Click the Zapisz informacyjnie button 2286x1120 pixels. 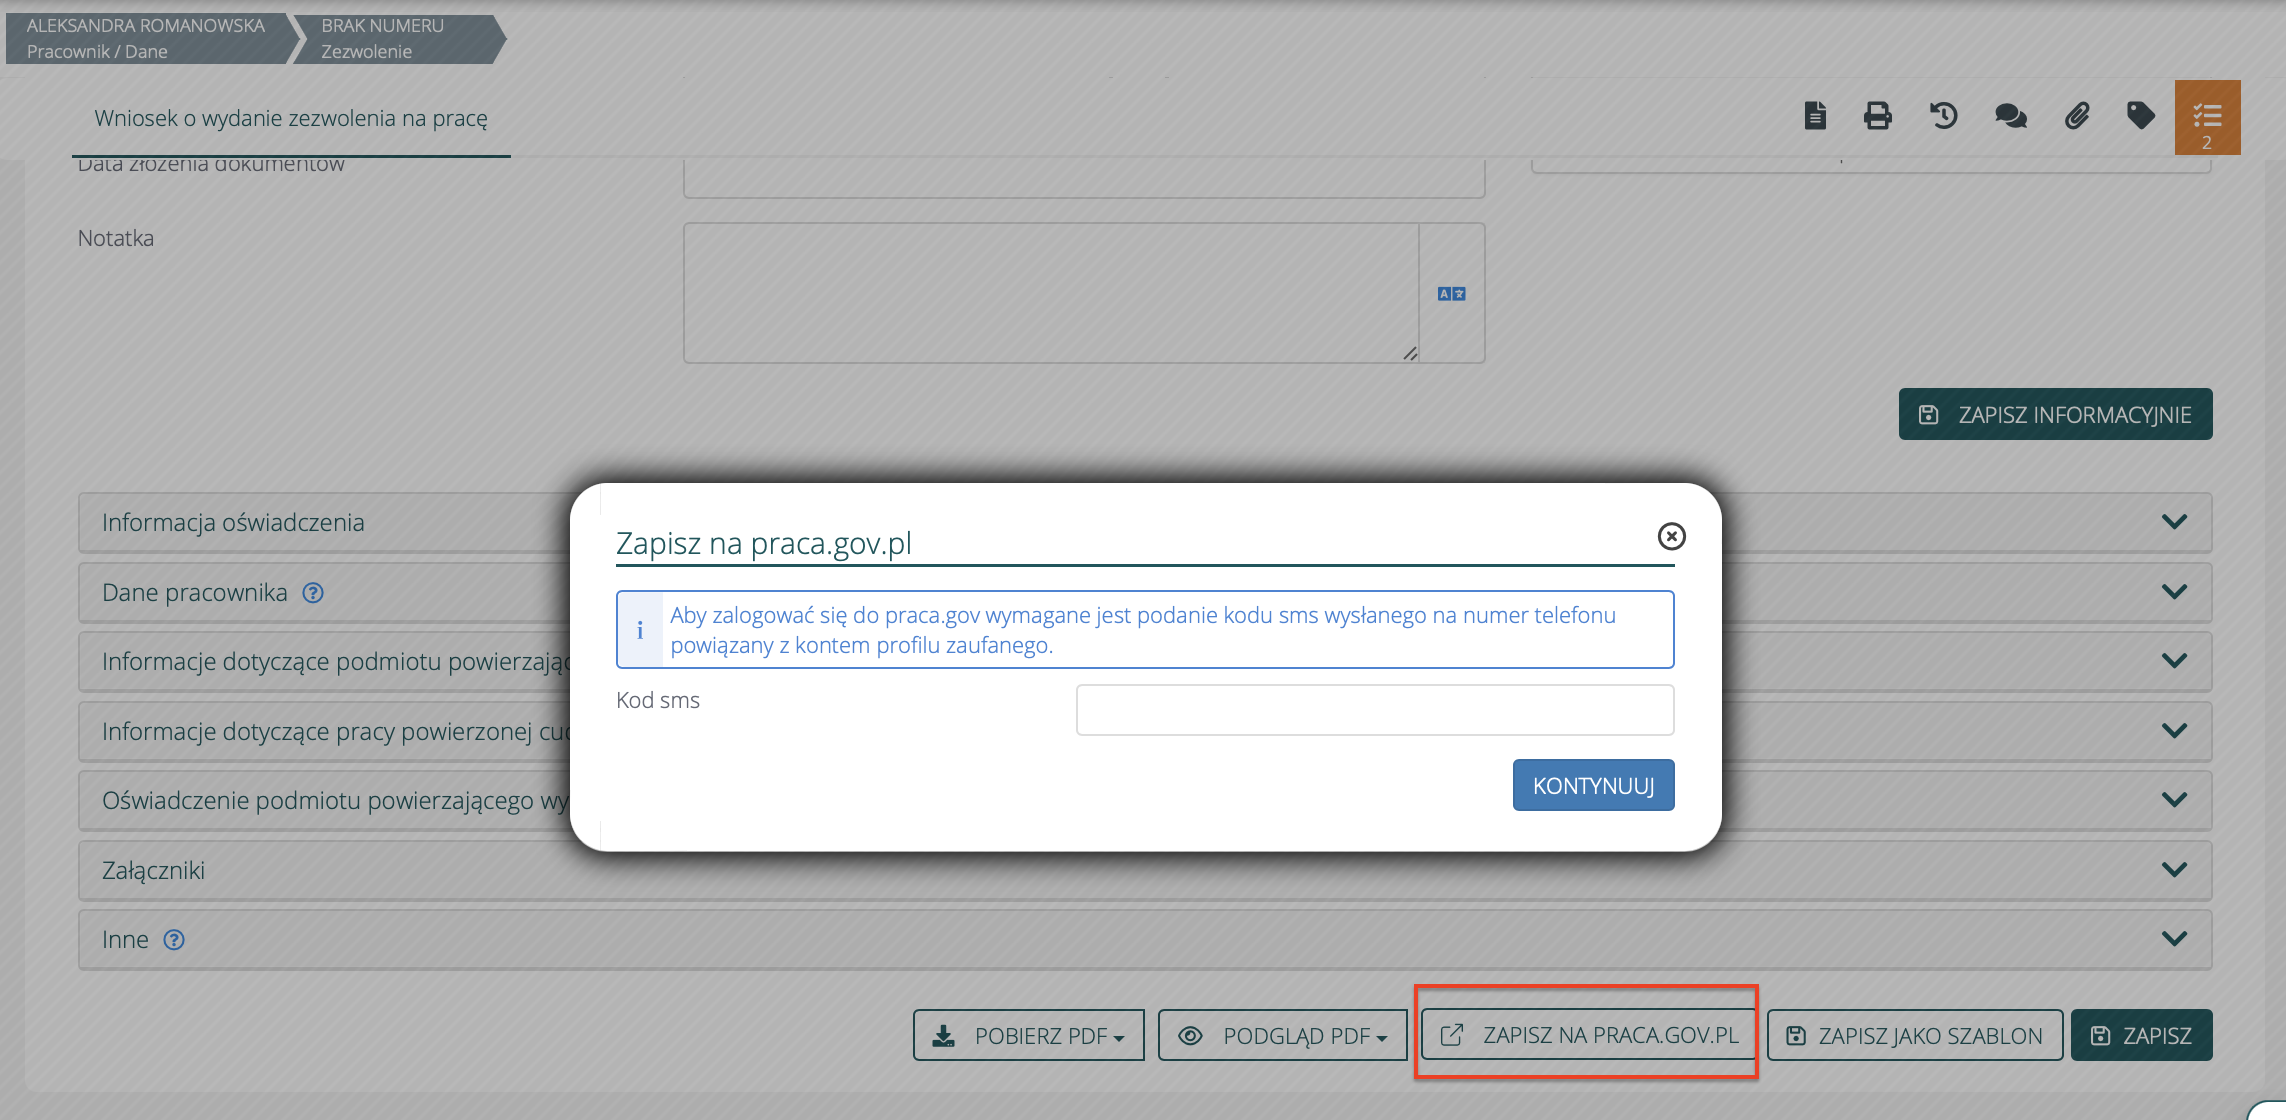[x=2055, y=415]
